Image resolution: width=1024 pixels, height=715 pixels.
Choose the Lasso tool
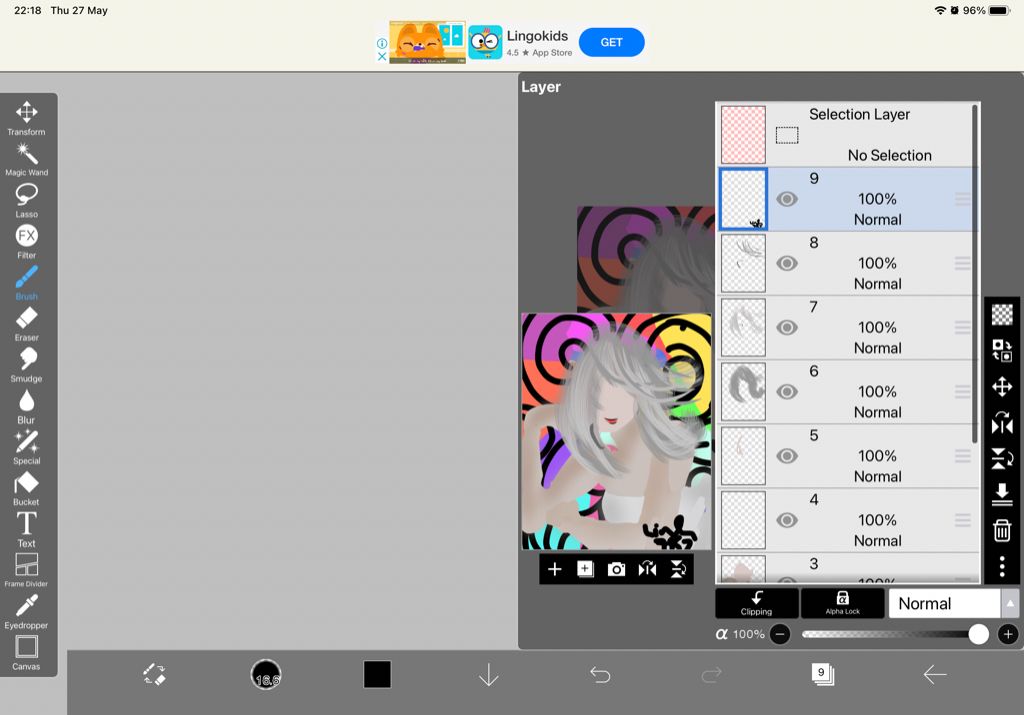(26, 200)
